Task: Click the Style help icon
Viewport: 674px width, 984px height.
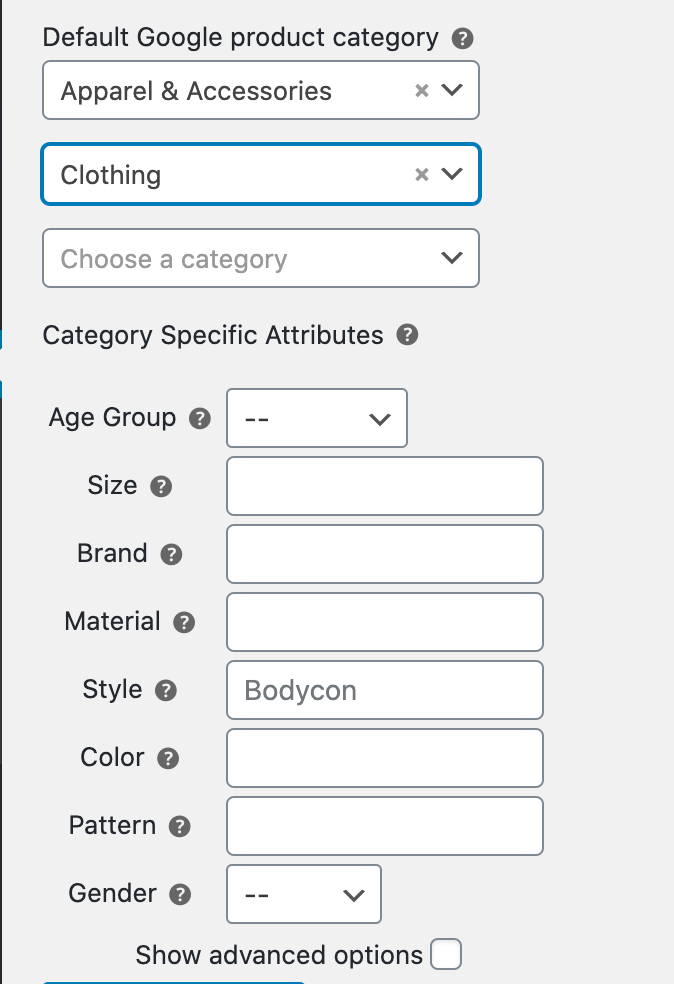Action: [x=166, y=691]
